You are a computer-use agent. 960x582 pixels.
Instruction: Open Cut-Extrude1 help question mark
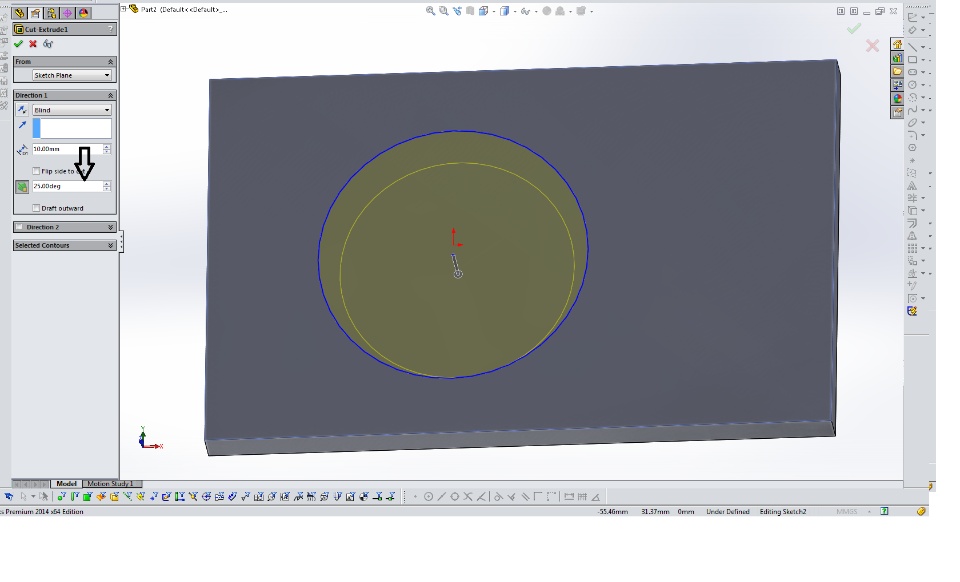(x=110, y=29)
